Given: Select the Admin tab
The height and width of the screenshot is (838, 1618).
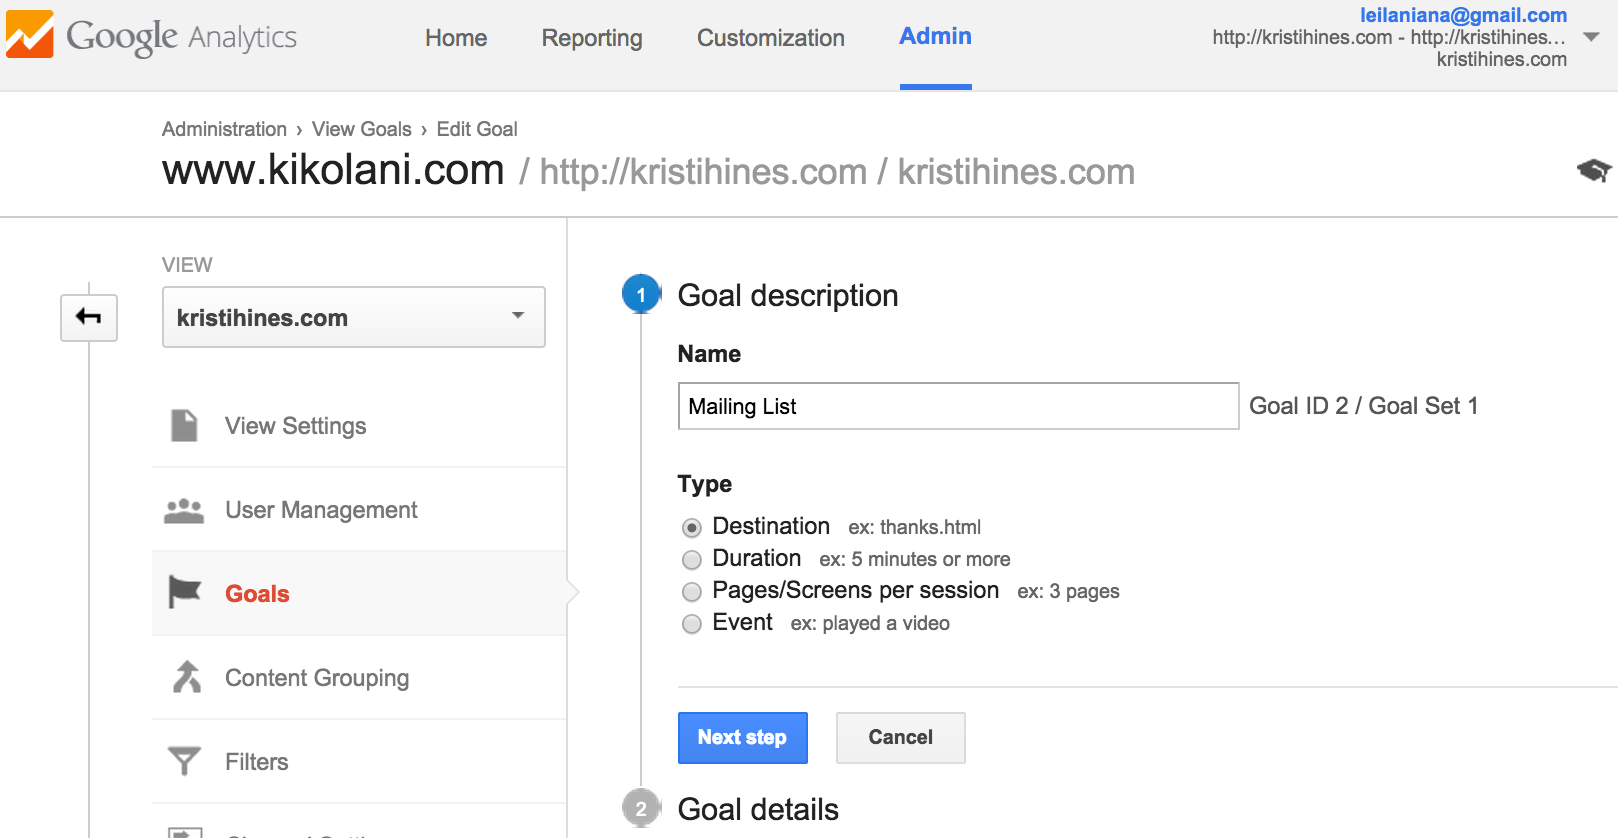Looking at the screenshot, I should pyautogui.click(x=936, y=36).
